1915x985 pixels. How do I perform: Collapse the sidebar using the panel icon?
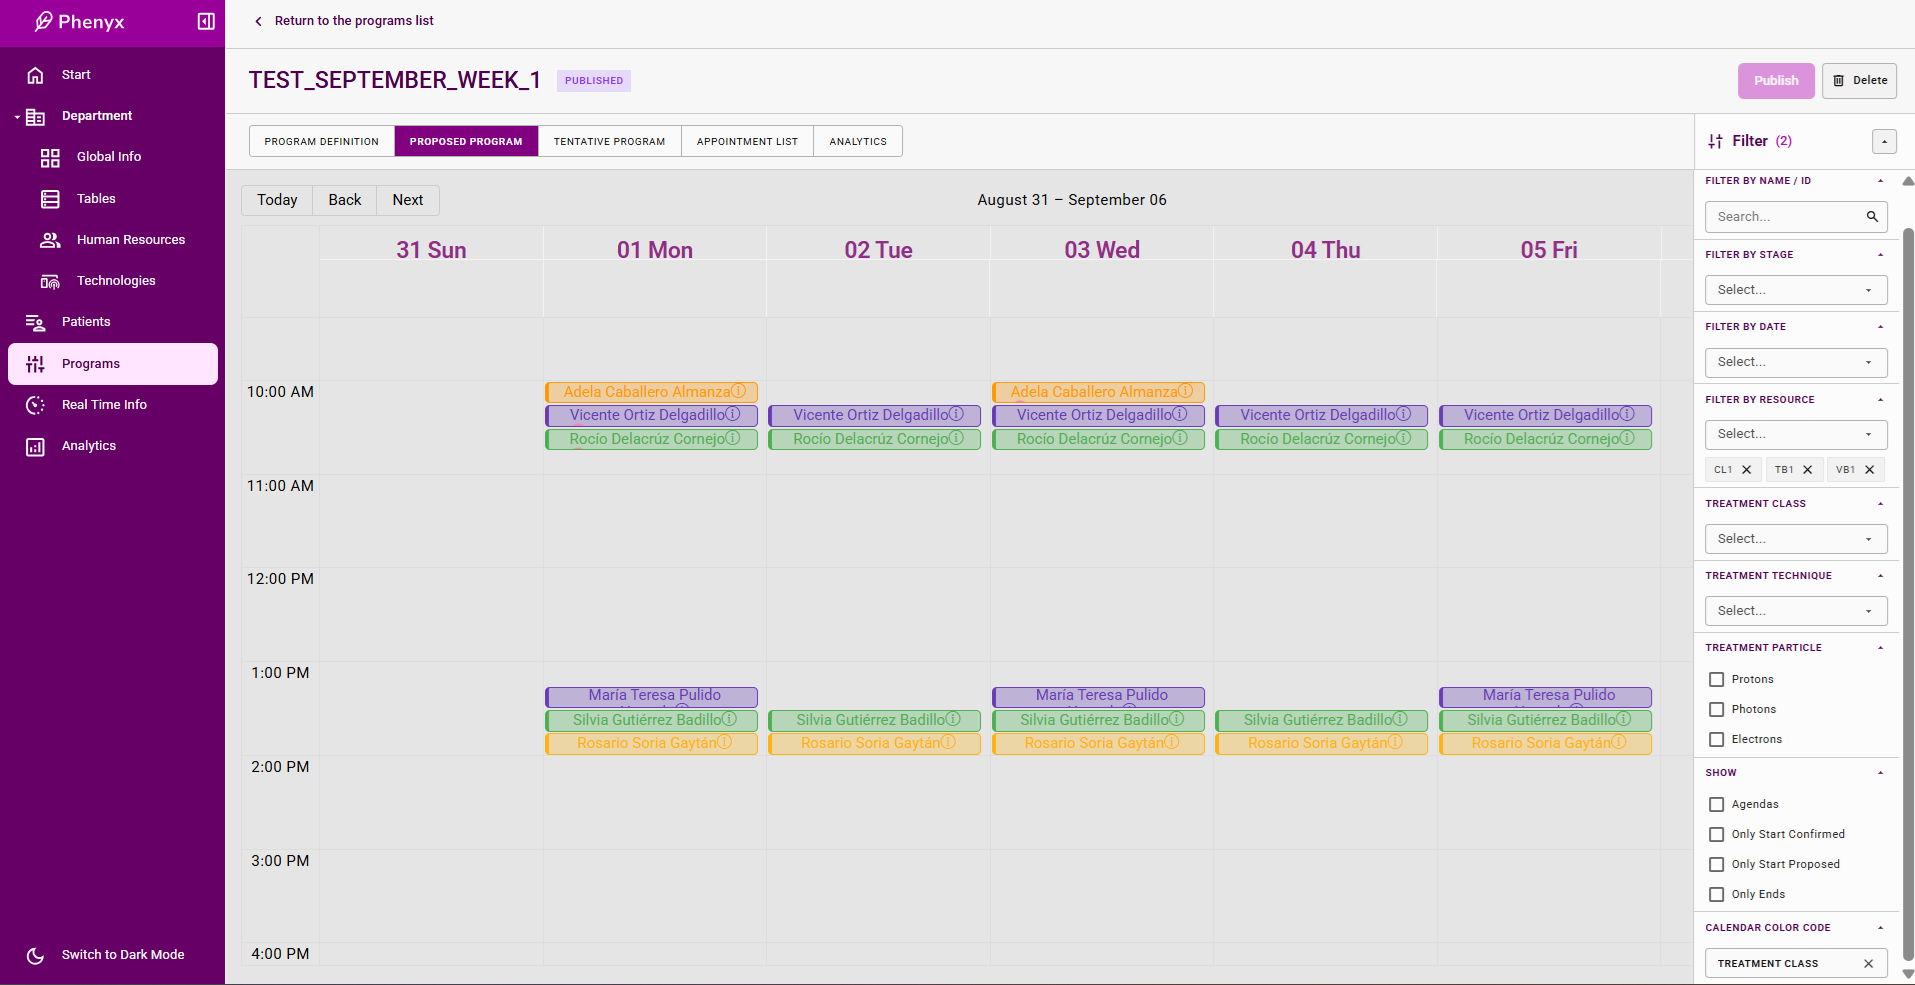coord(206,21)
